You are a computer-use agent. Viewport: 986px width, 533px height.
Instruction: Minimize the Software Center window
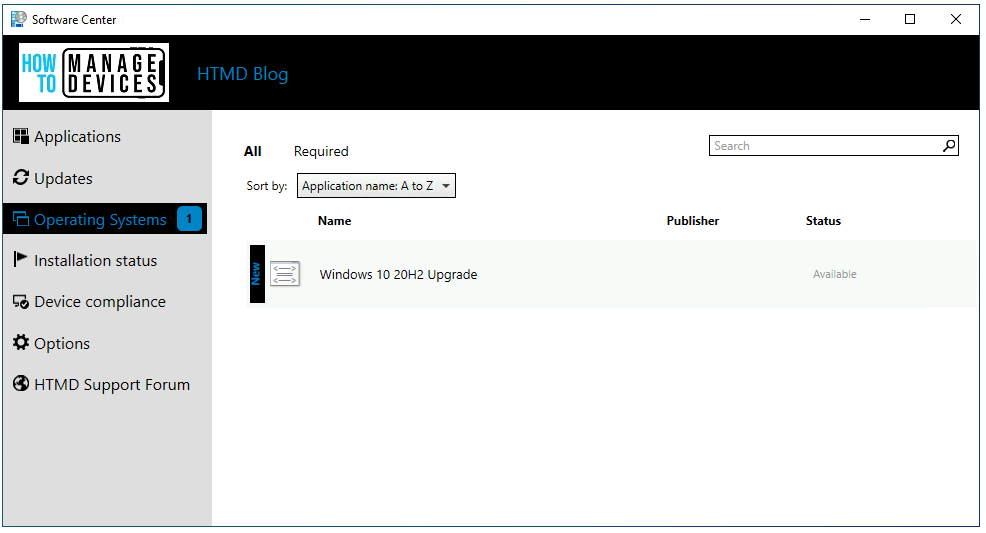[x=865, y=19]
